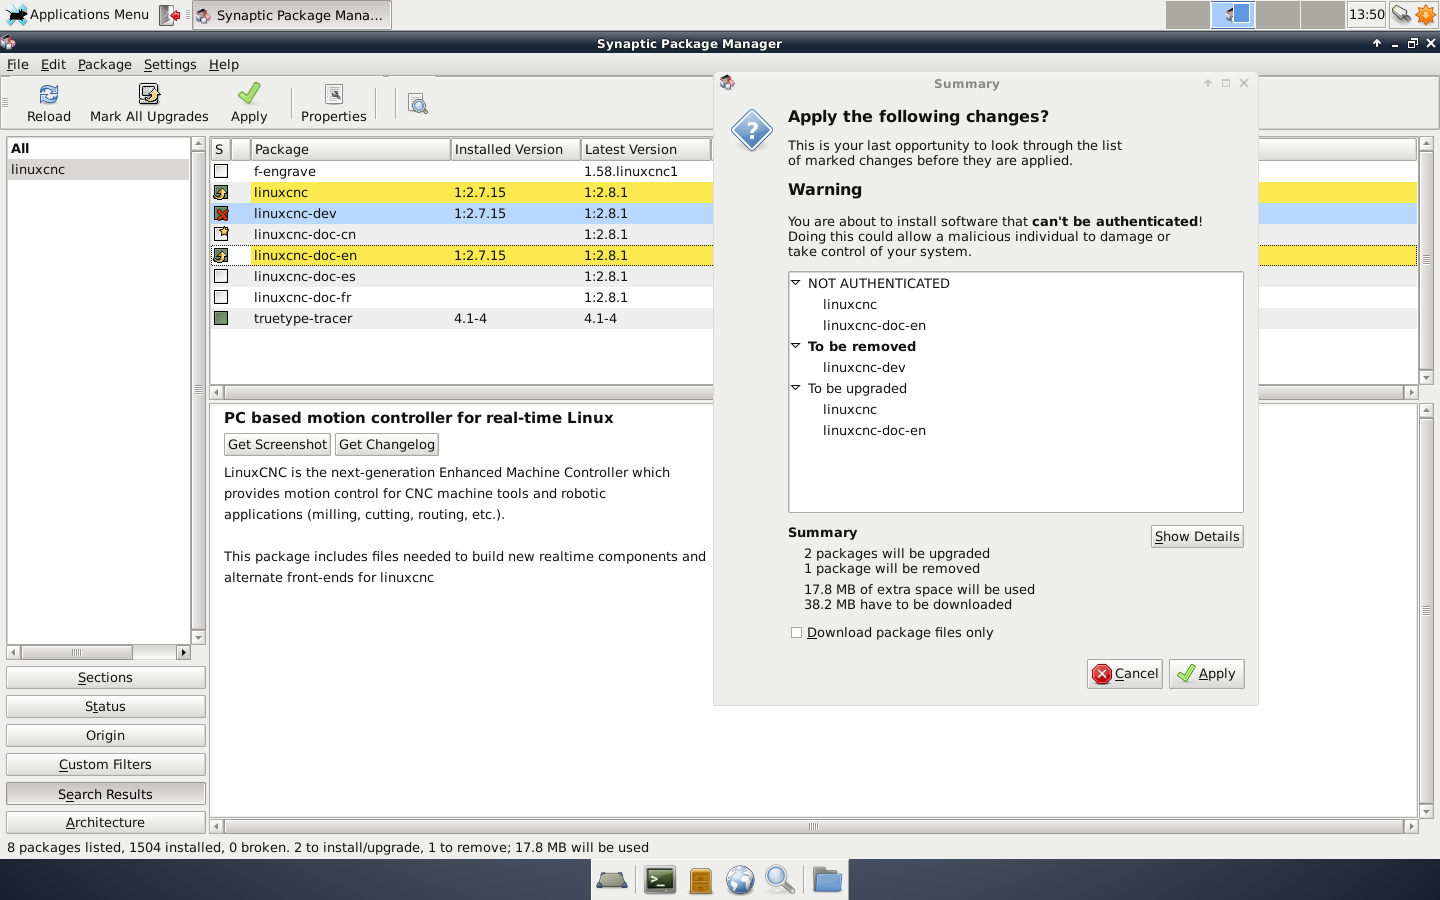The image size is (1440, 900).
Task: Click the left filter list horizontal scrollbar
Action: pos(99,653)
